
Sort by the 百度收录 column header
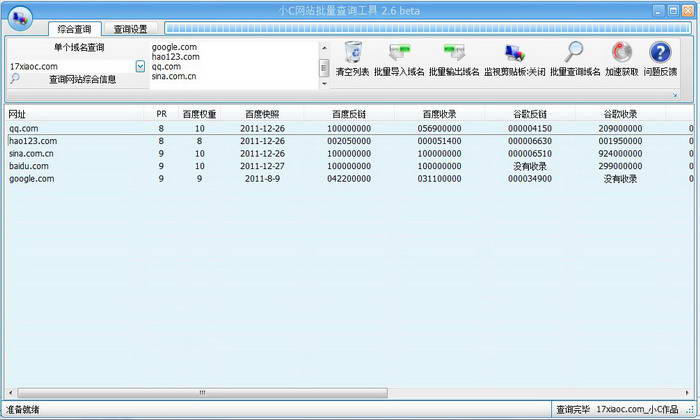point(439,114)
